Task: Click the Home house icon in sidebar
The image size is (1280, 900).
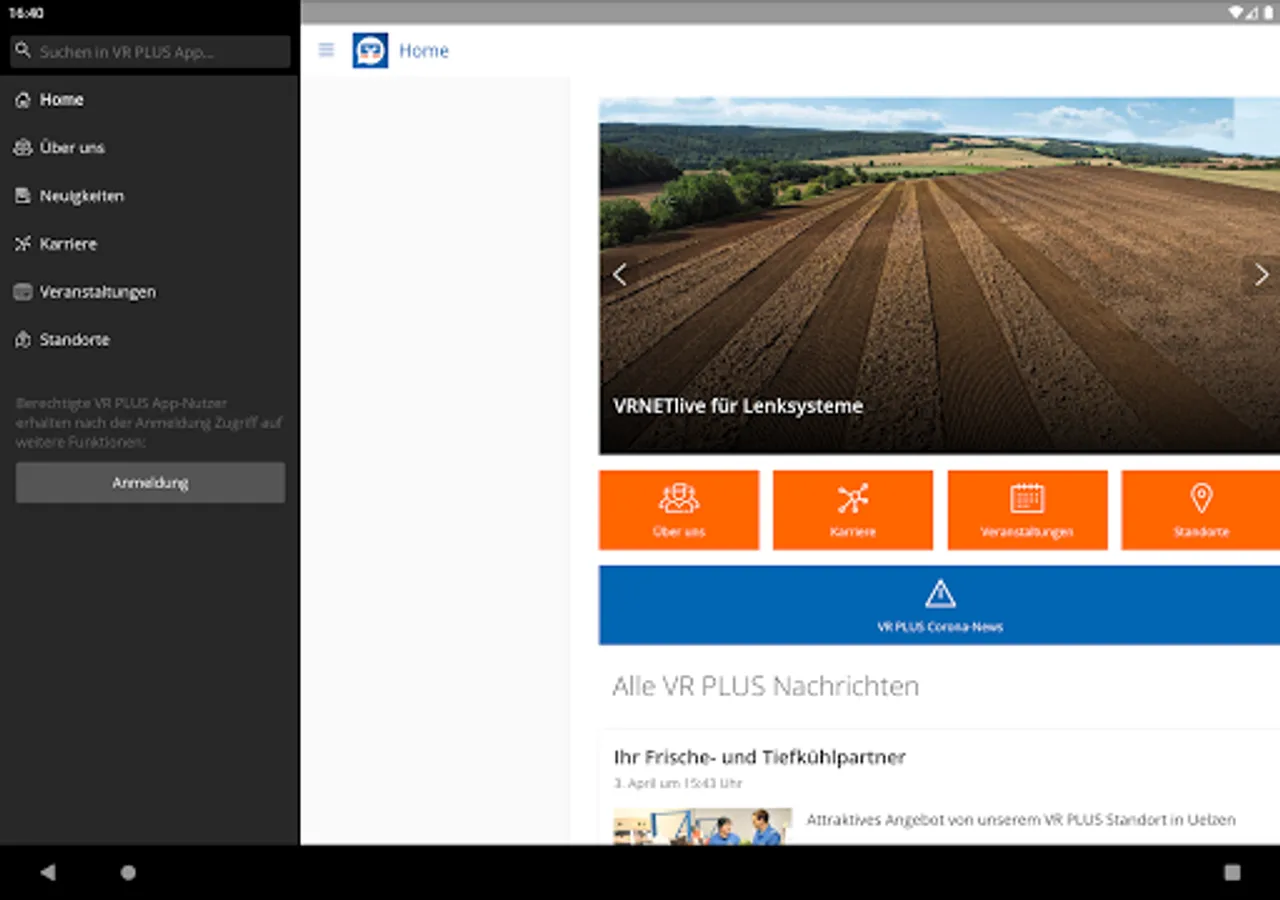Action: coord(23,100)
